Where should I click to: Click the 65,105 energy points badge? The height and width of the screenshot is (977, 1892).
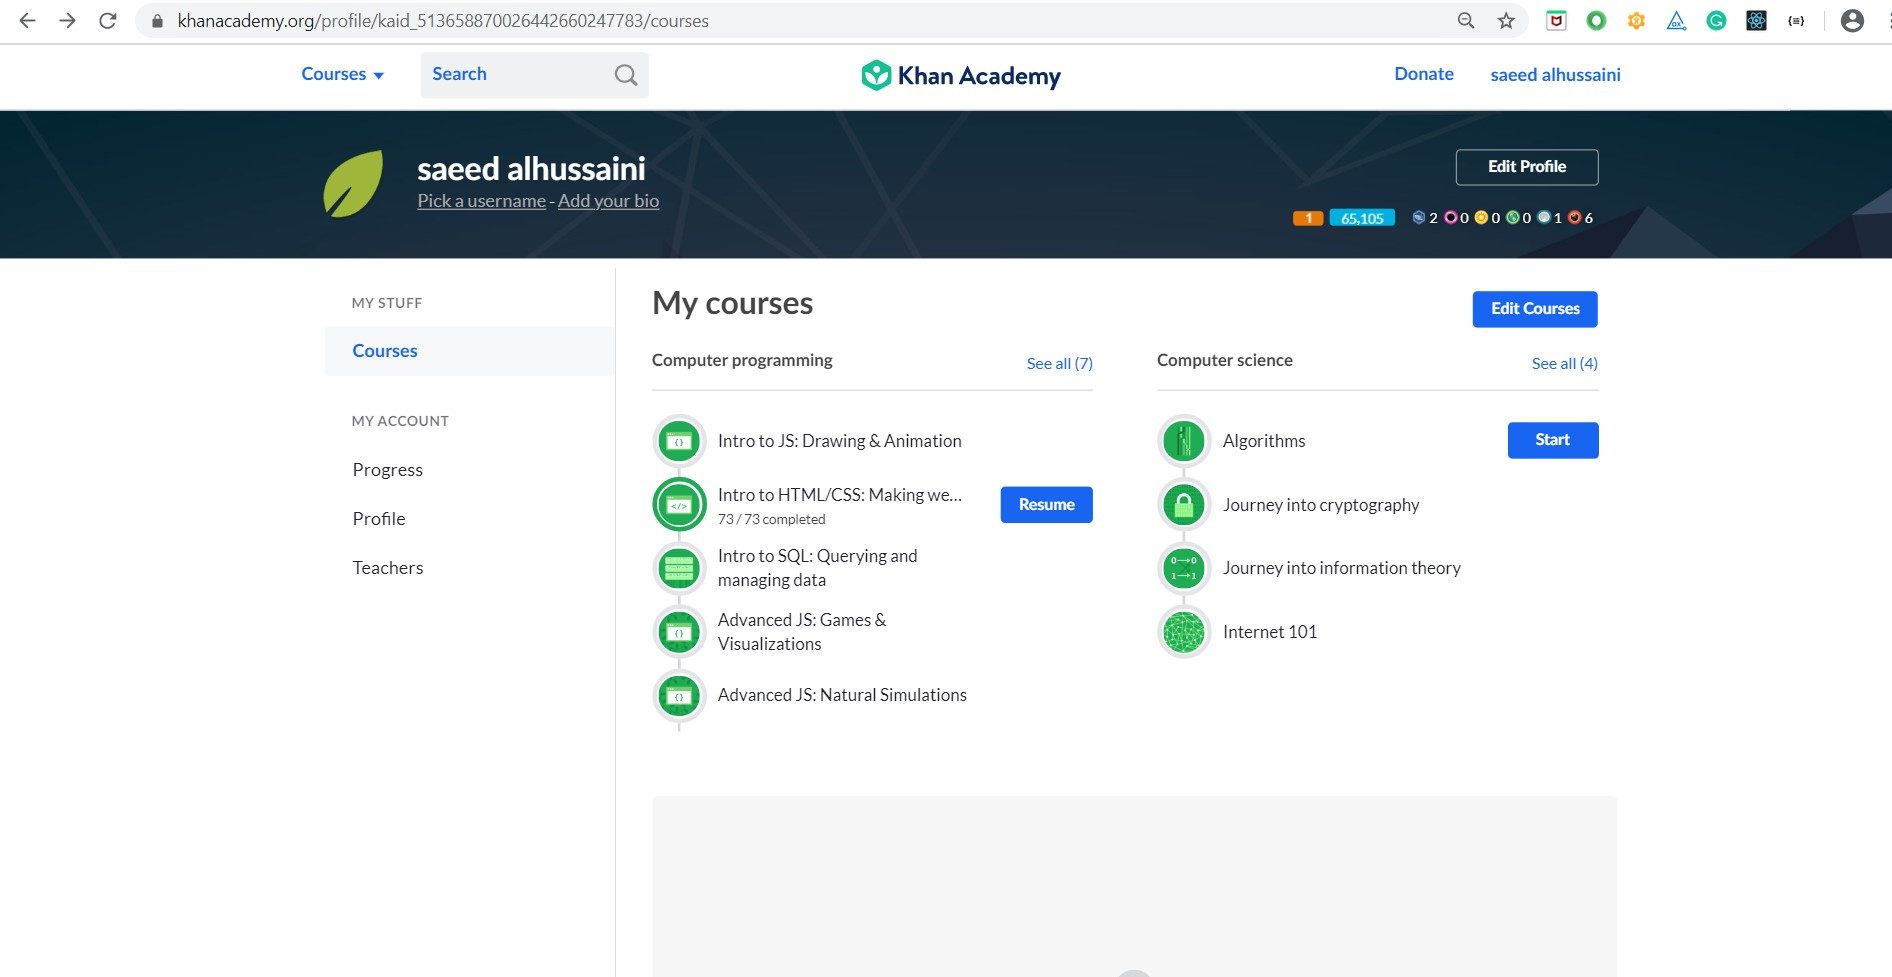(x=1362, y=218)
